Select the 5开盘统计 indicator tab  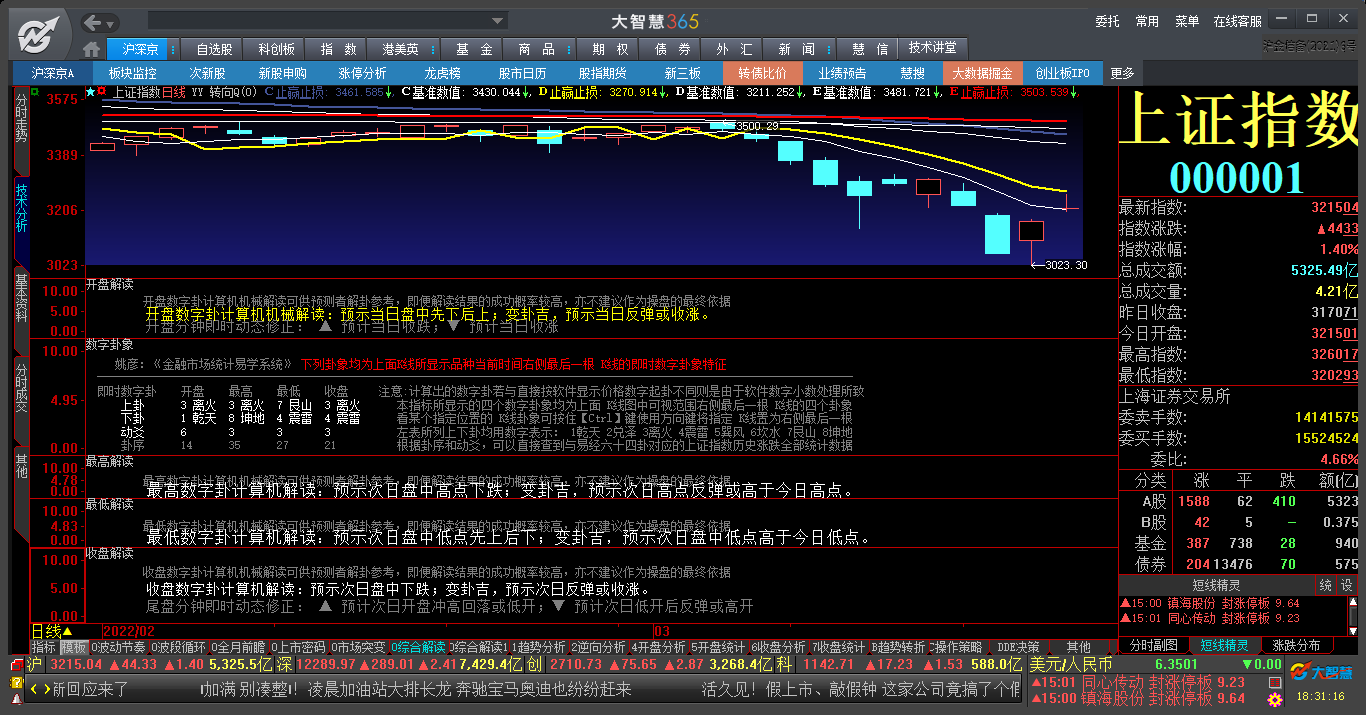click(718, 647)
